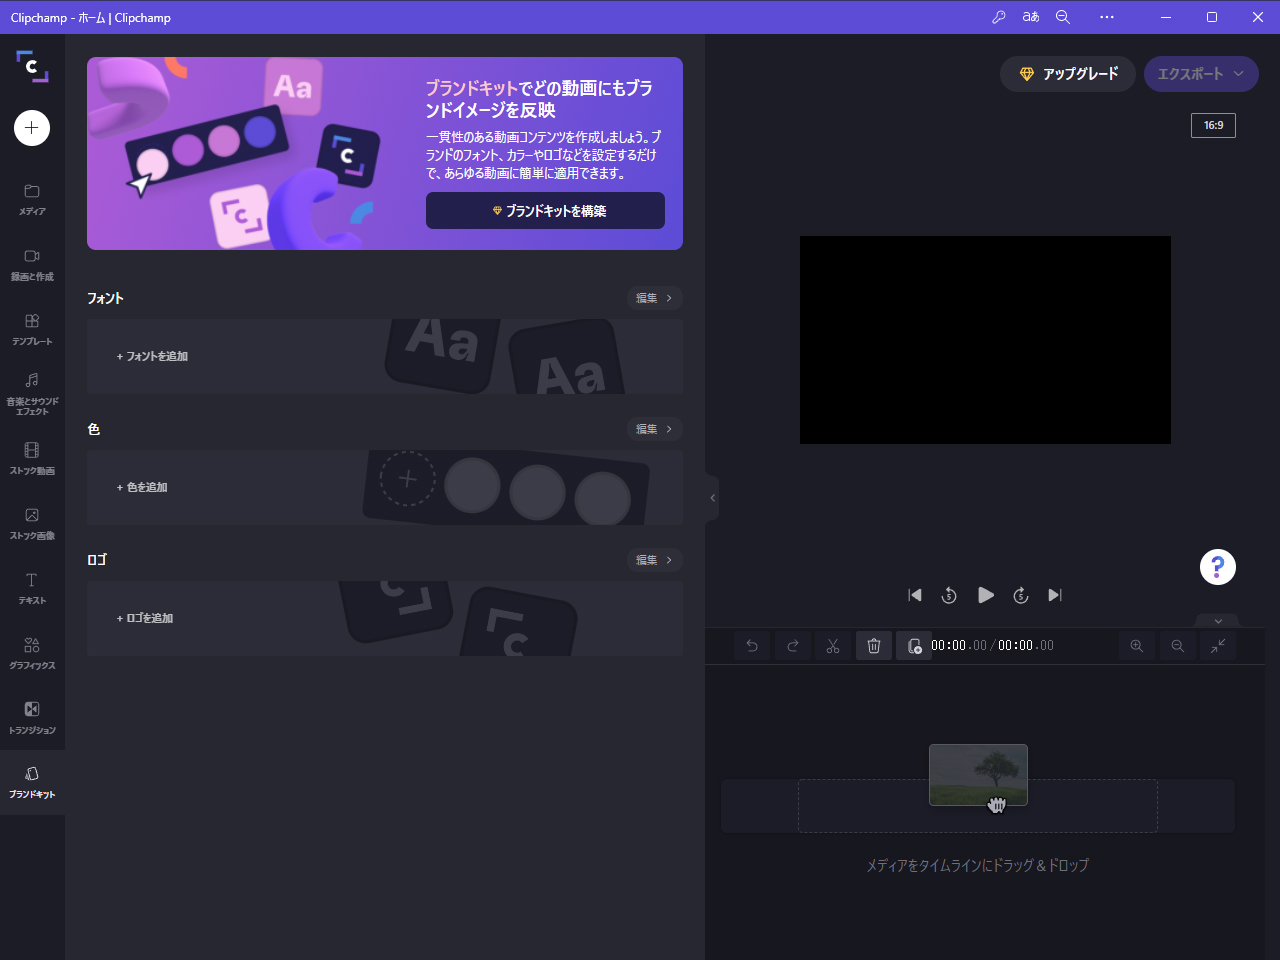Skip forward five seconds
This screenshot has height=960, width=1280.
coord(1021,595)
